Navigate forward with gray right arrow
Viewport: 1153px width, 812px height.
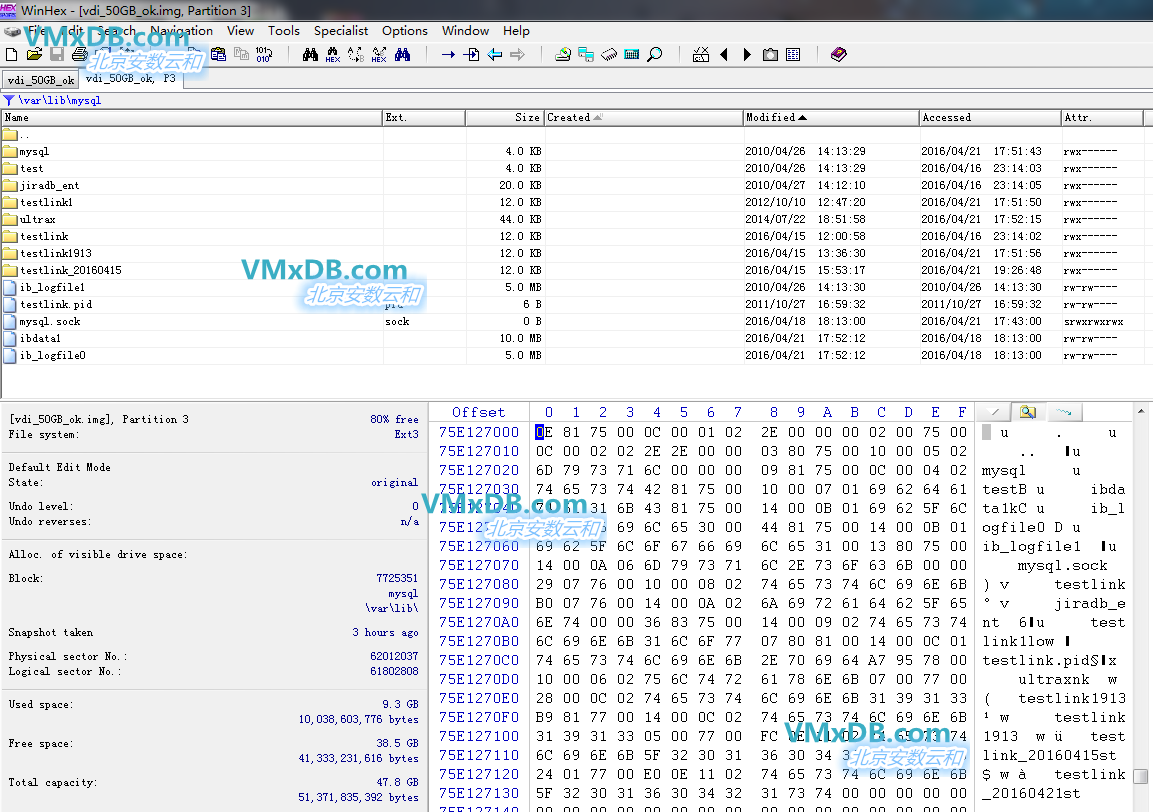click(x=517, y=54)
